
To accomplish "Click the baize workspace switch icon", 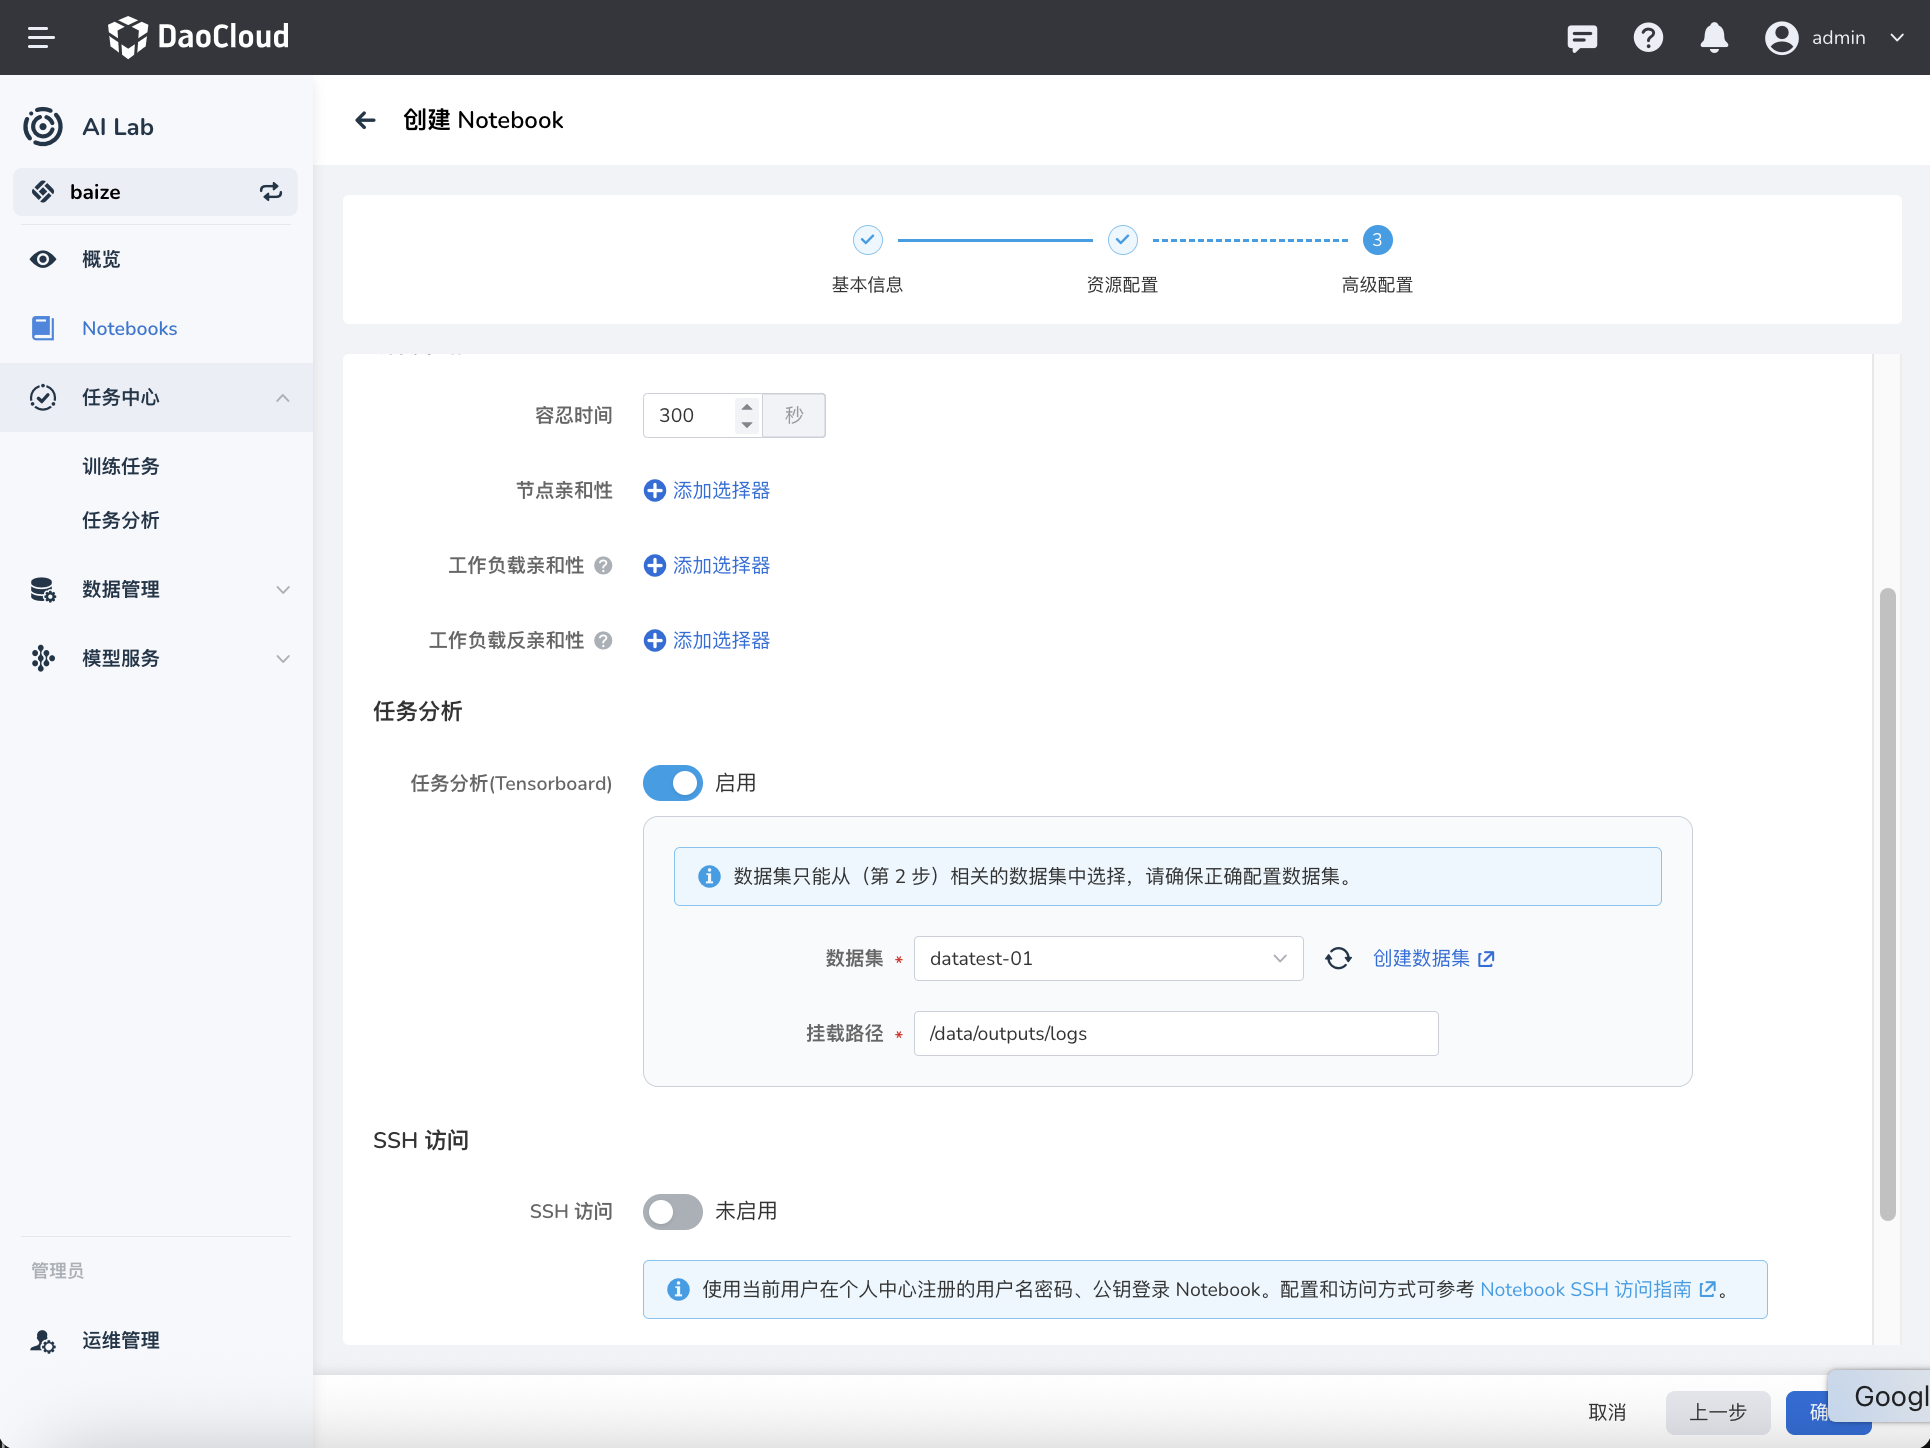I will [x=270, y=191].
